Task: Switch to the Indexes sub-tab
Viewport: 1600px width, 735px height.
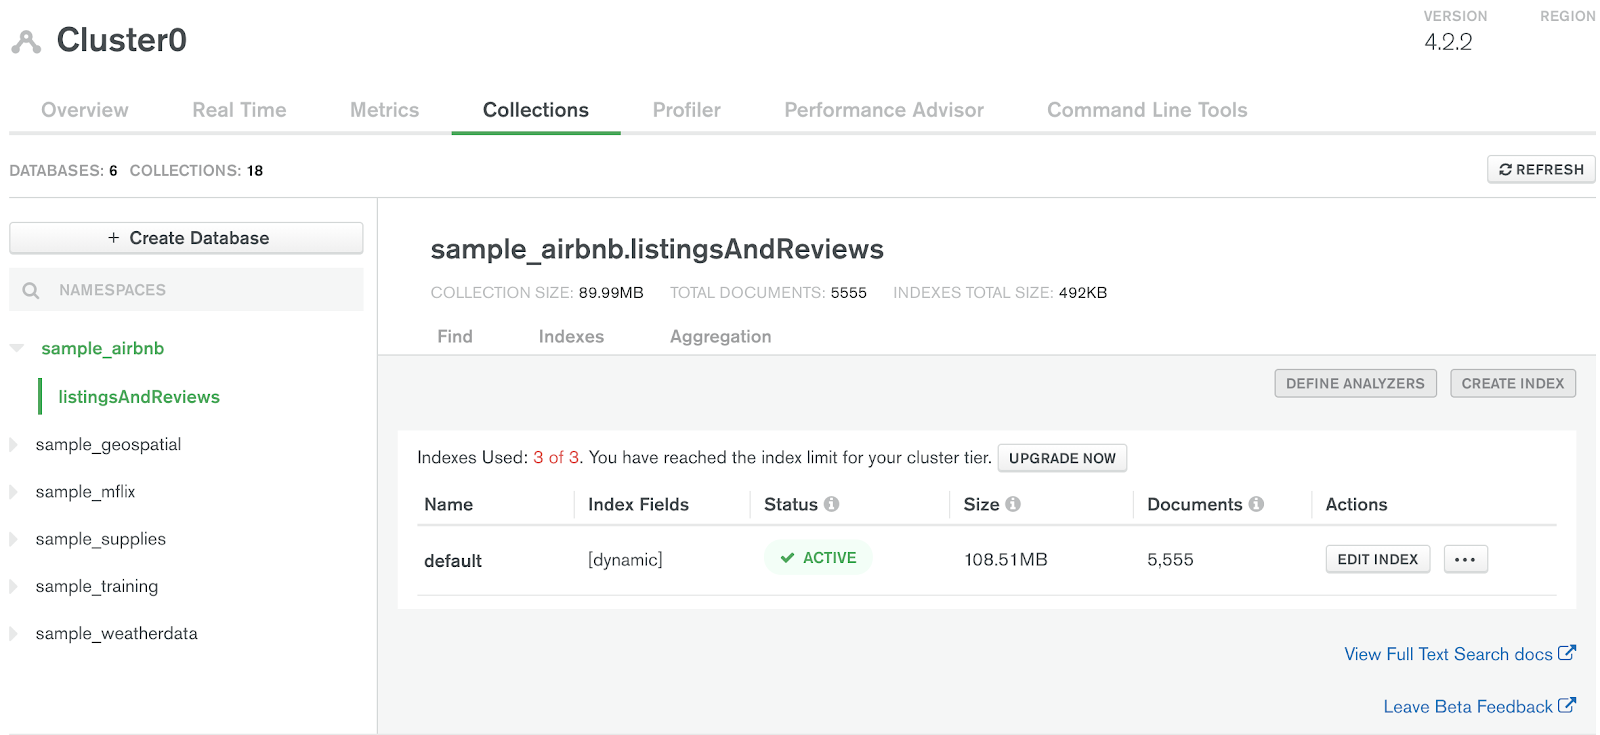Action: click(x=571, y=336)
